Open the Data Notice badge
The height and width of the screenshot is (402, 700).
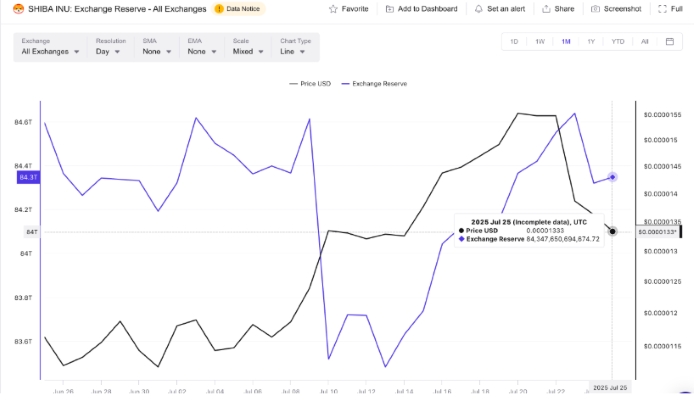pos(239,9)
